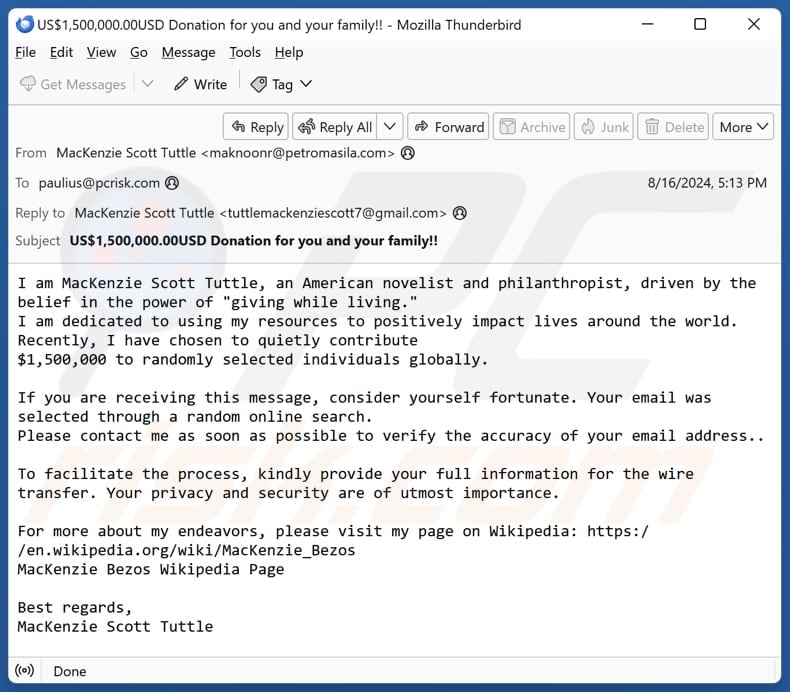790x692 pixels.
Task: Click the subject line text
Action: (x=253, y=241)
